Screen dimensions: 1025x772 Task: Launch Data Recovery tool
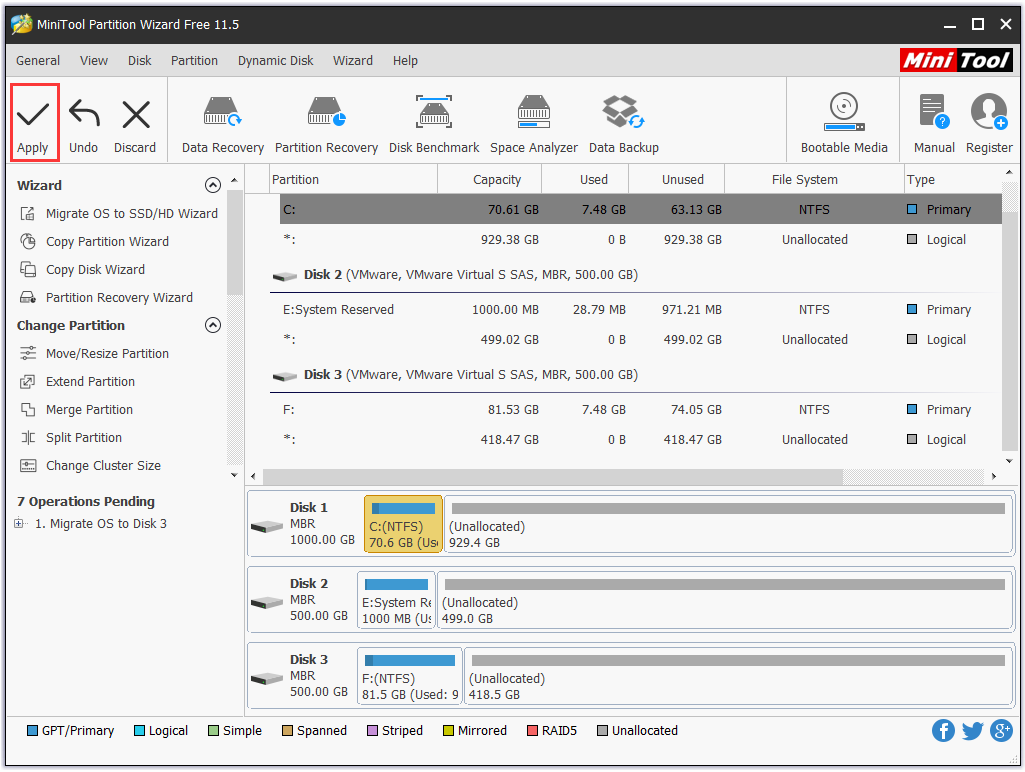[222, 125]
